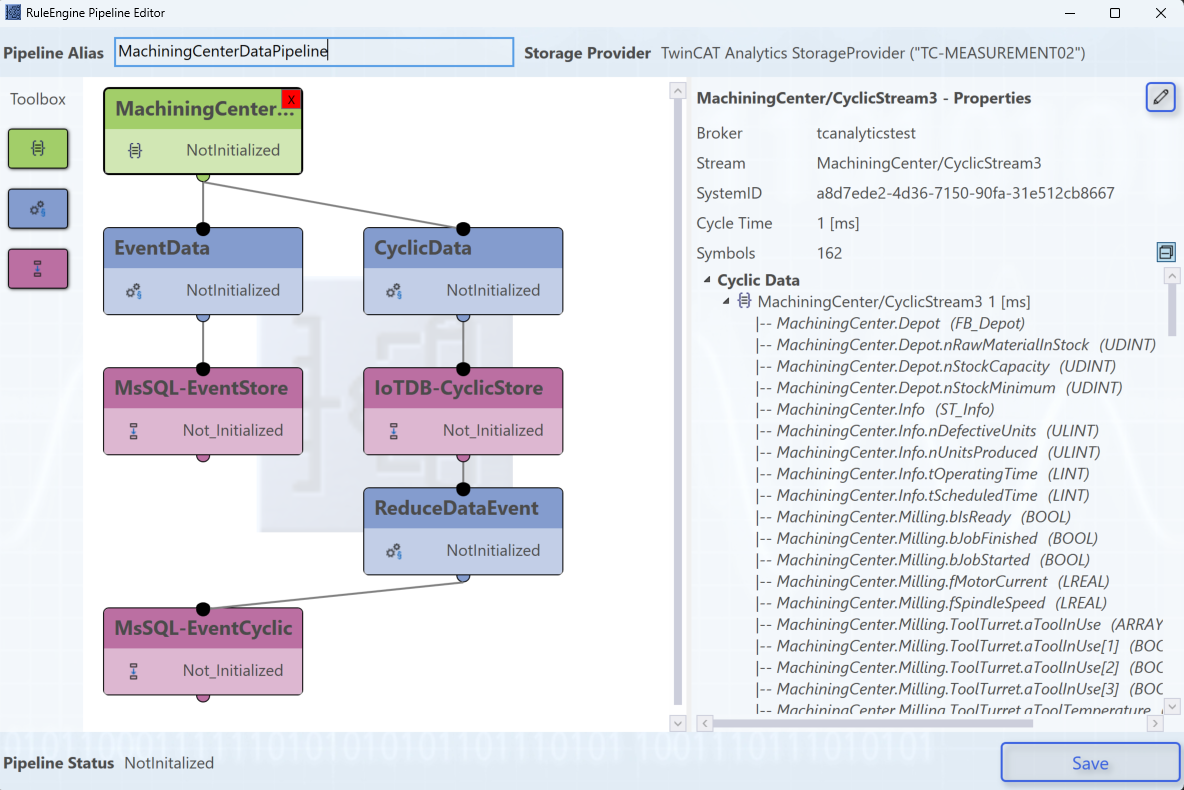Image resolution: width=1184 pixels, height=790 pixels.
Task: Select MachiningCenter.Info (ST_Info) symbol
Action: (x=885, y=409)
